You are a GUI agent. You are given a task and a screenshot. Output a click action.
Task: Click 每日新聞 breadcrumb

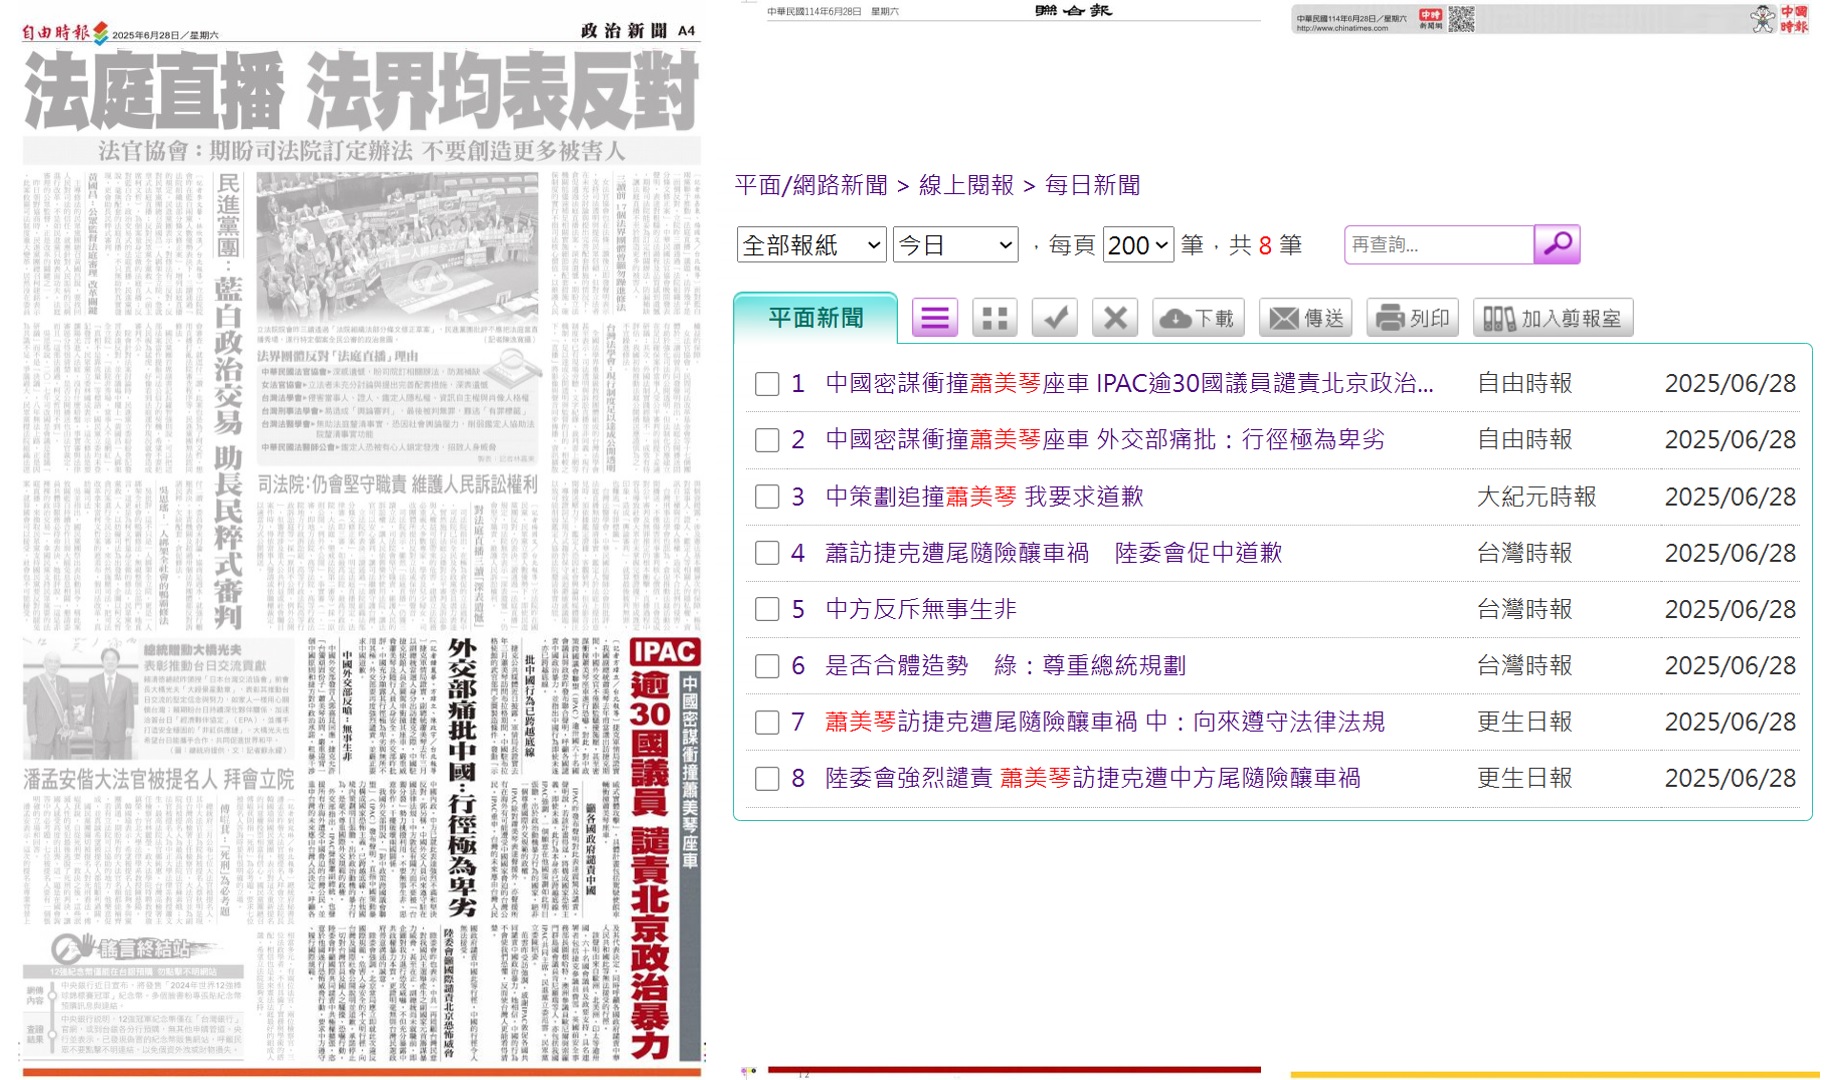point(1092,185)
